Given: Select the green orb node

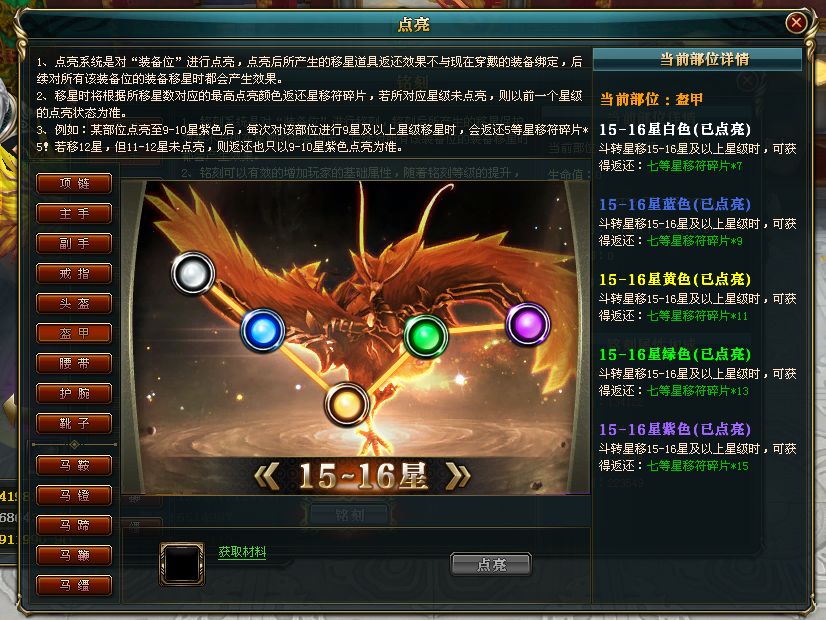Looking at the screenshot, I should coord(426,336).
